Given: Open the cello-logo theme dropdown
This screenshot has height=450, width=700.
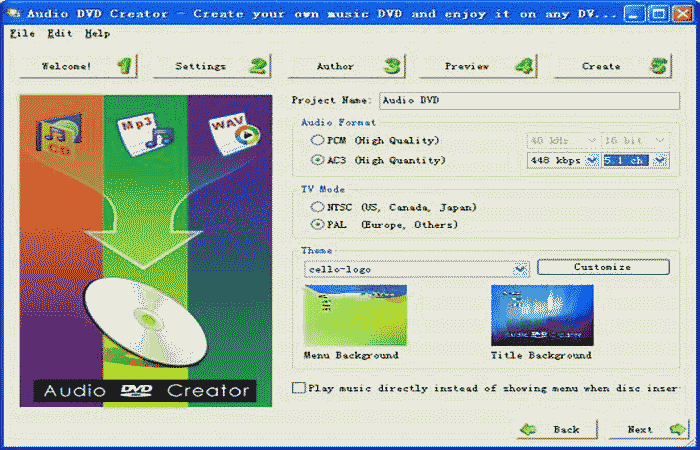Looking at the screenshot, I should click(x=520, y=269).
